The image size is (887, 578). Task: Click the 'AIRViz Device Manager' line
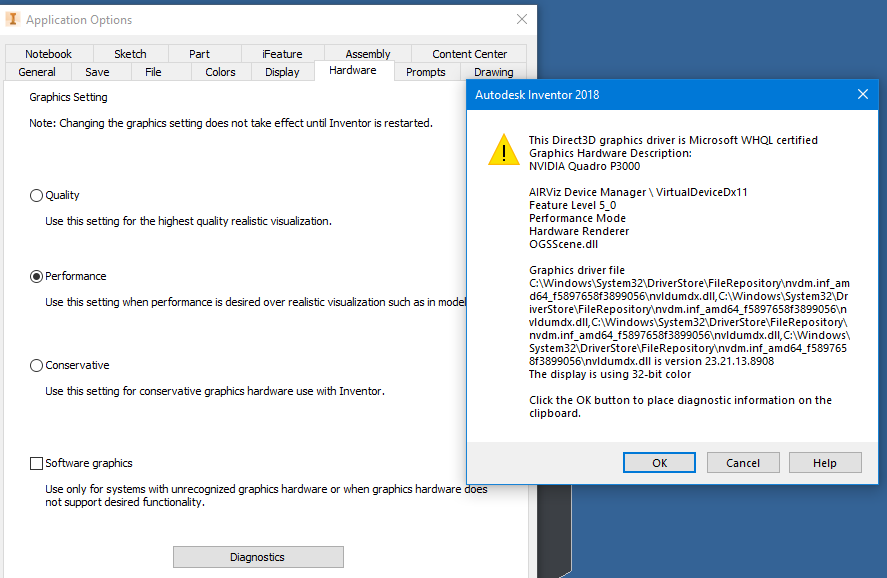point(638,192)
